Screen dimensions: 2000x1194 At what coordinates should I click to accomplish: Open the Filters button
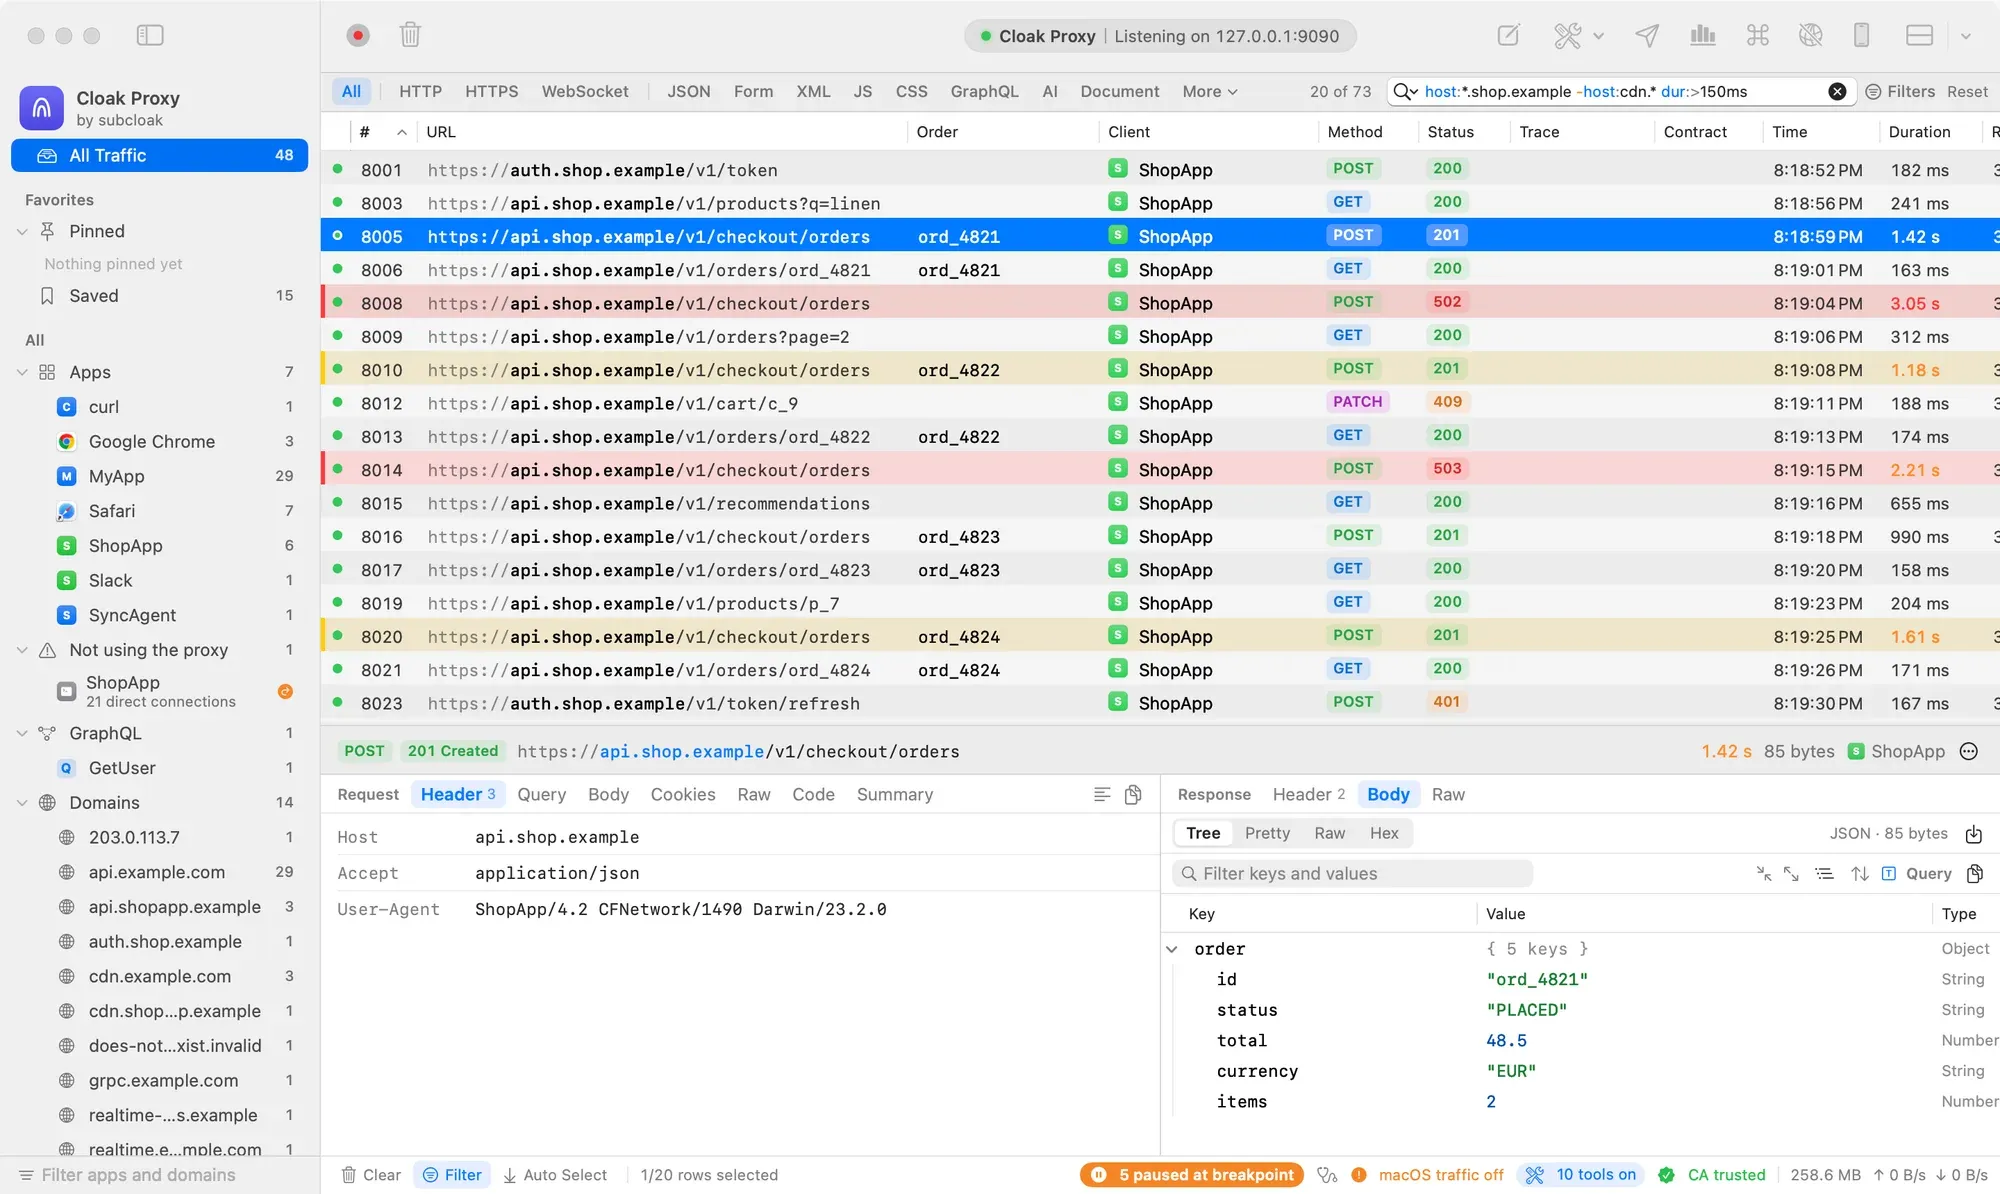[x=1900, y=91]
